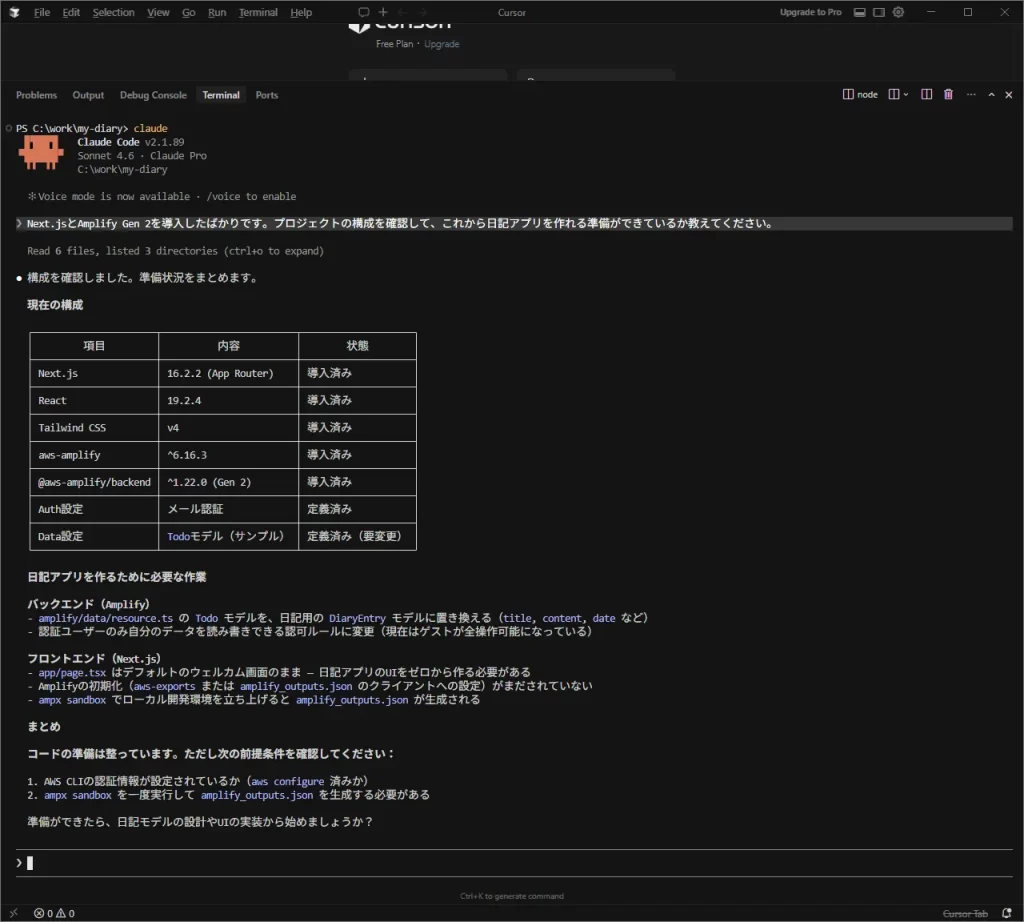
Task: Toggle Cursor Tab in status bar
Action: pos(965,913)
